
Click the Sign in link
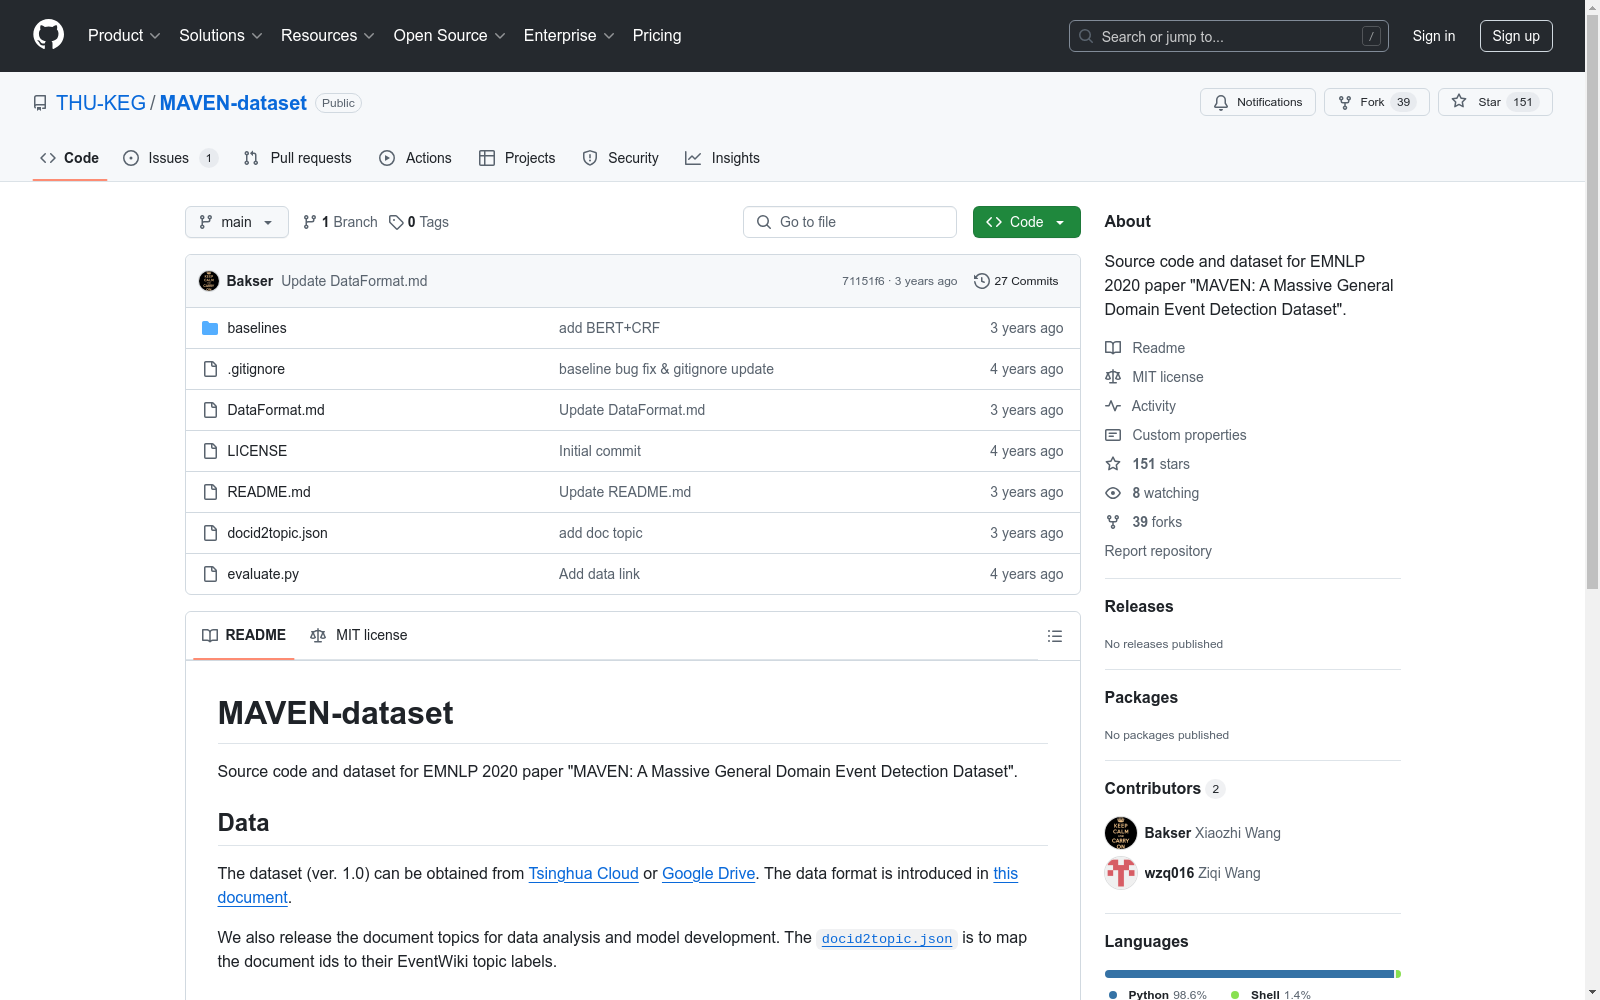[x=1434, y=36]
